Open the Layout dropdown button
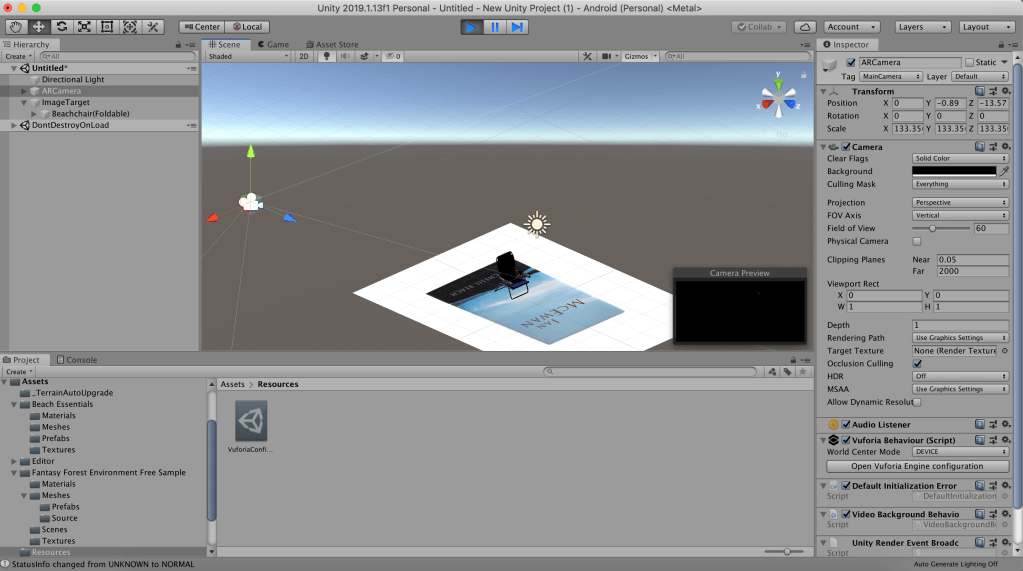The height and width of the screenshot is (571, 1023). (x=987, y=27)
